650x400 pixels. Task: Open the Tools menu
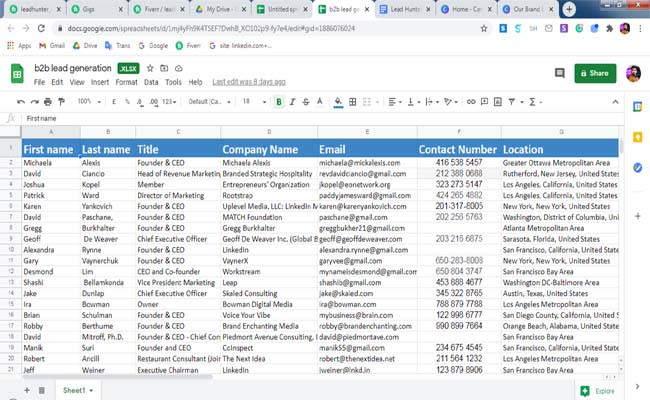point(173,82)
